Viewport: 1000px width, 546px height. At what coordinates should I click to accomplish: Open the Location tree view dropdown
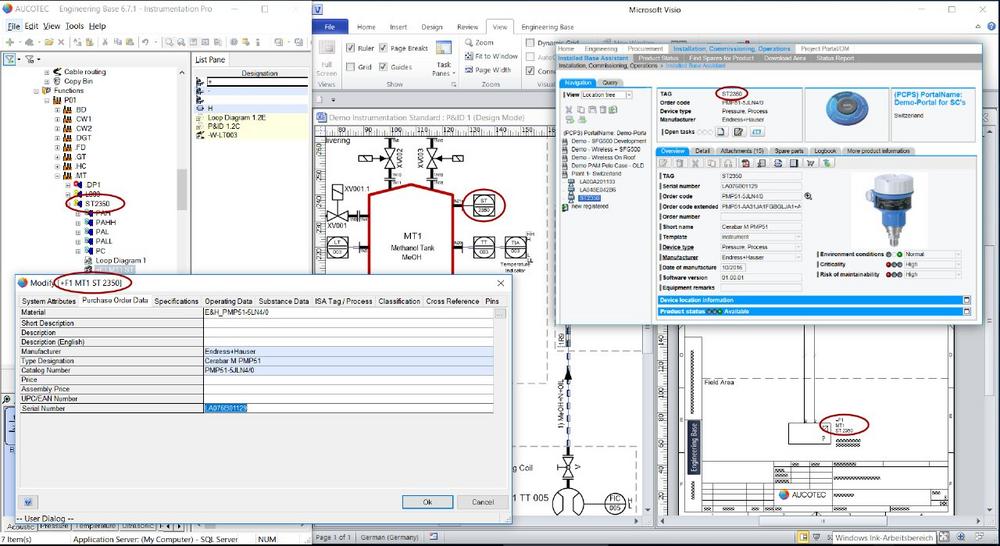pyautogui.click(x=627, y=94)
